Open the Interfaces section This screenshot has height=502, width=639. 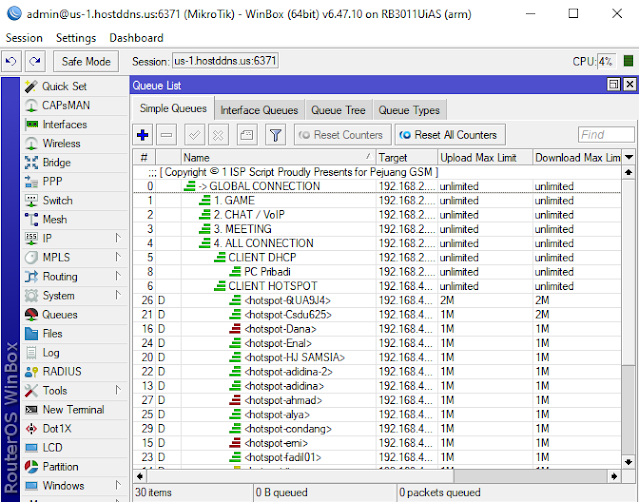click(x=64, y=124)
